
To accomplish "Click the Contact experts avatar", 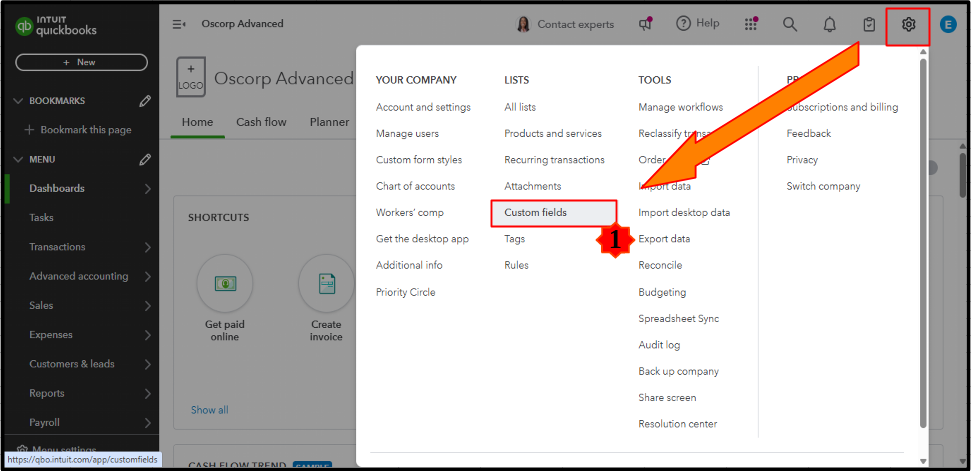I will (x=523, y=24).
